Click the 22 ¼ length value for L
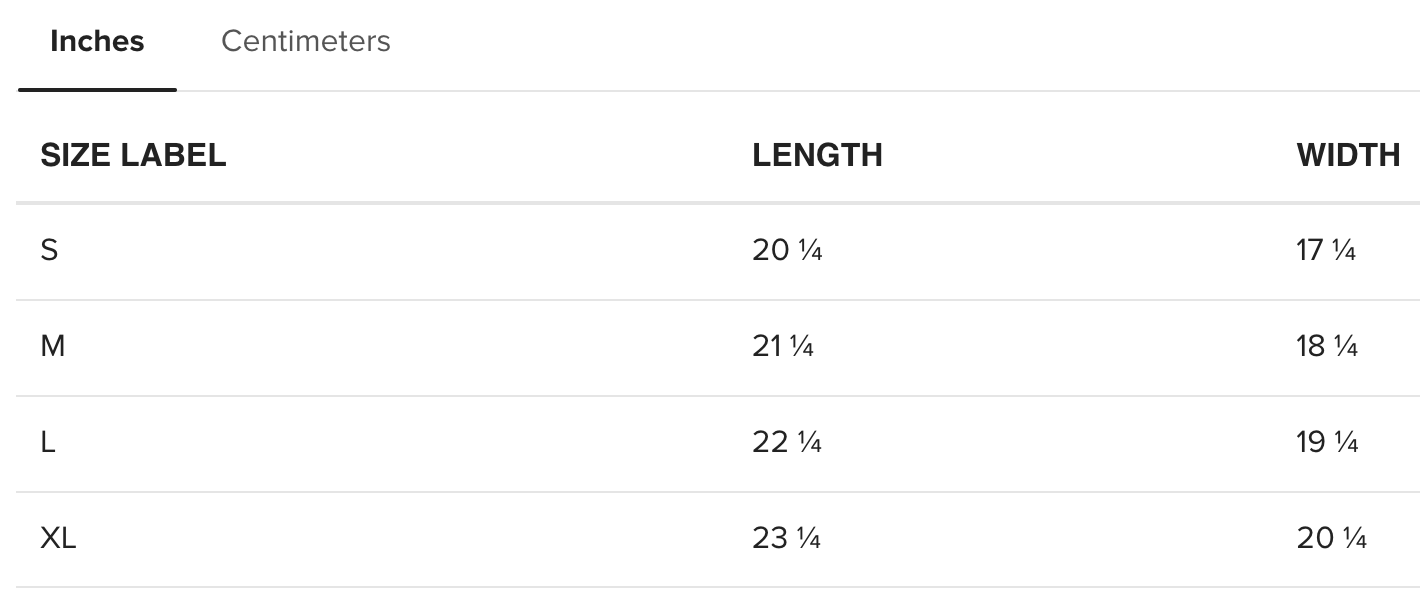The height and width of the screenshot is (614, 1420). click(787, 442)
